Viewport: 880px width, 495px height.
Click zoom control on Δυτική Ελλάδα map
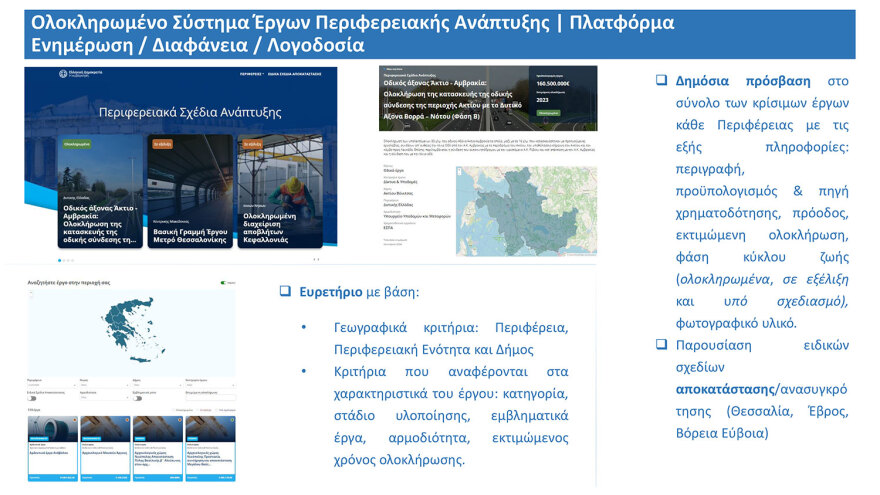click(x=460, y=172)
